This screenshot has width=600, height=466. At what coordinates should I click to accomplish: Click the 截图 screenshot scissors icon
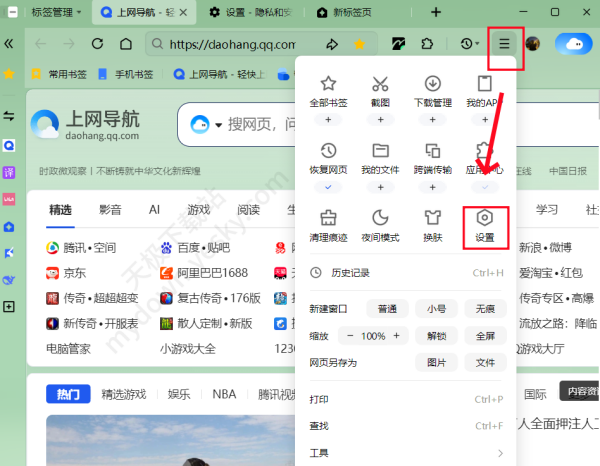380,90
